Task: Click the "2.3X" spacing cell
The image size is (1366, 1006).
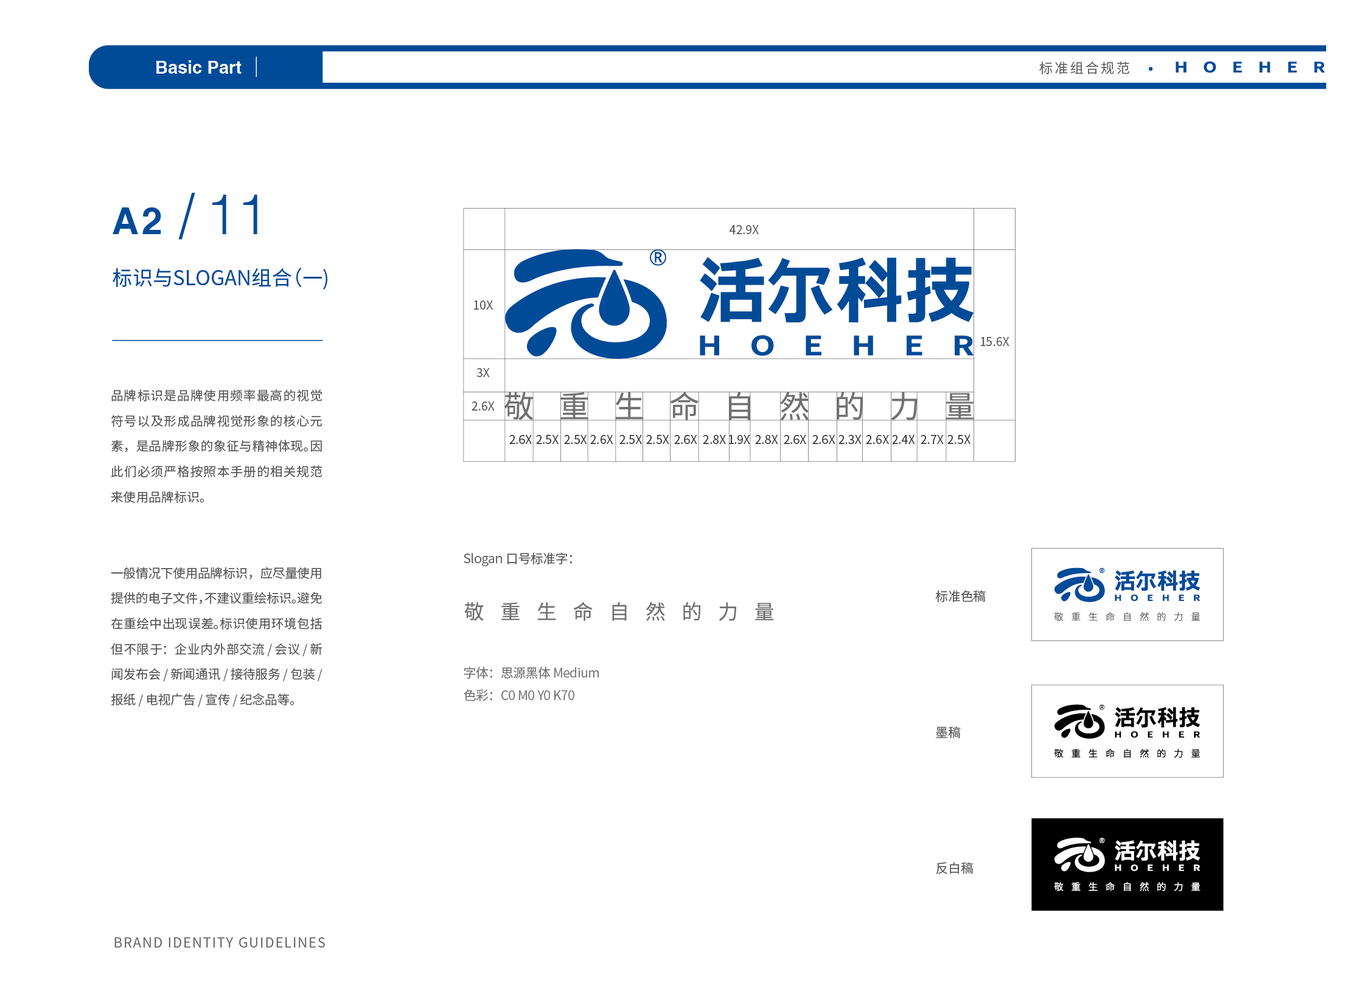Action: [849, 440]
